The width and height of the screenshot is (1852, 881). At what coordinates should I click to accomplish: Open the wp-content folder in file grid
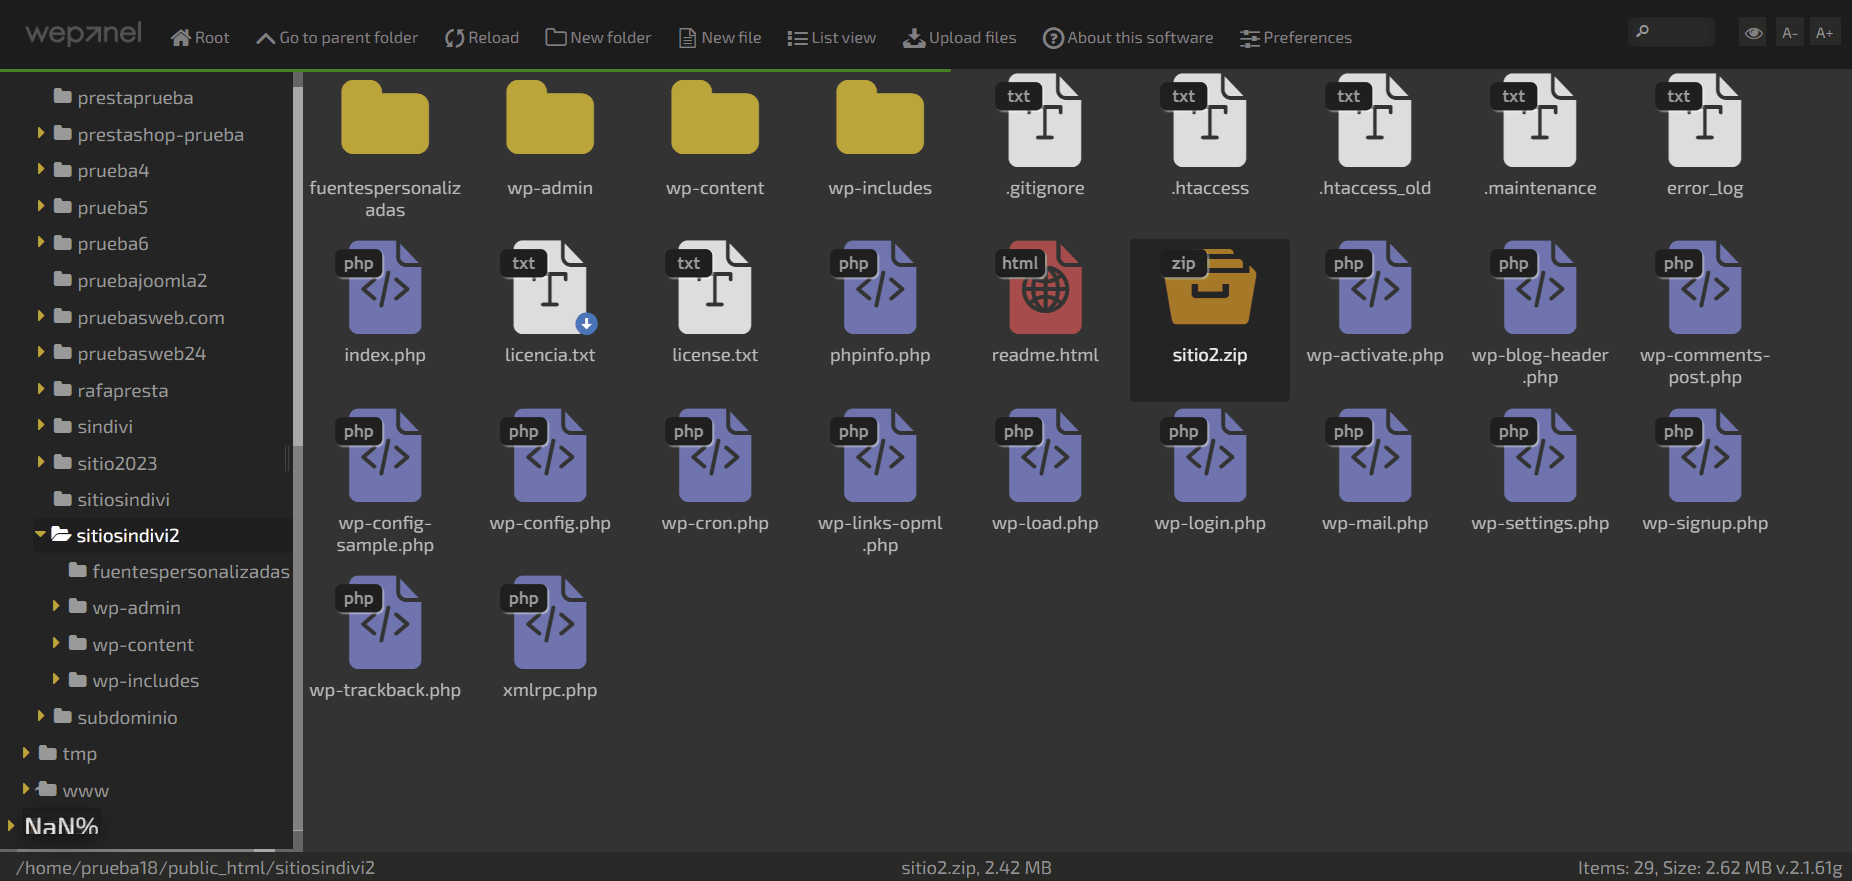714,122
